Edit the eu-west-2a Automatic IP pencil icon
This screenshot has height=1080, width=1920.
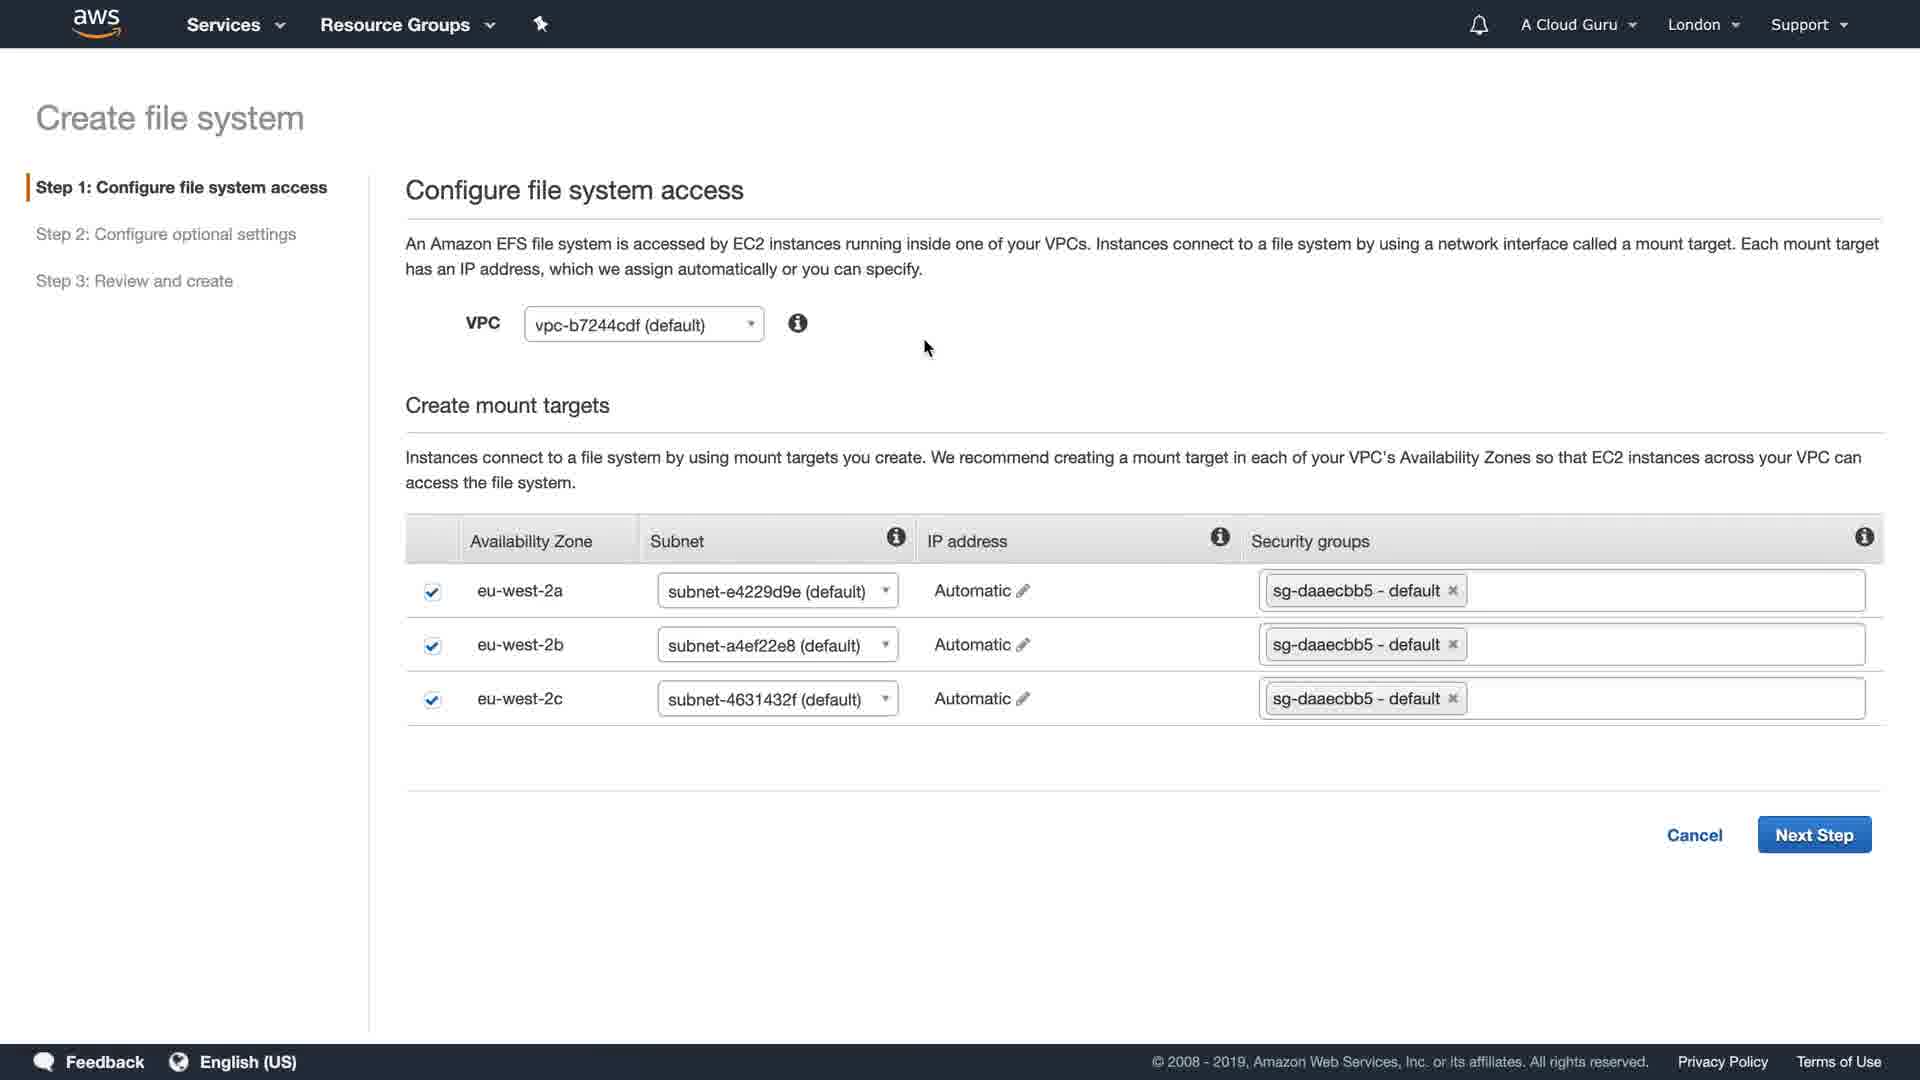[1022, 591]
